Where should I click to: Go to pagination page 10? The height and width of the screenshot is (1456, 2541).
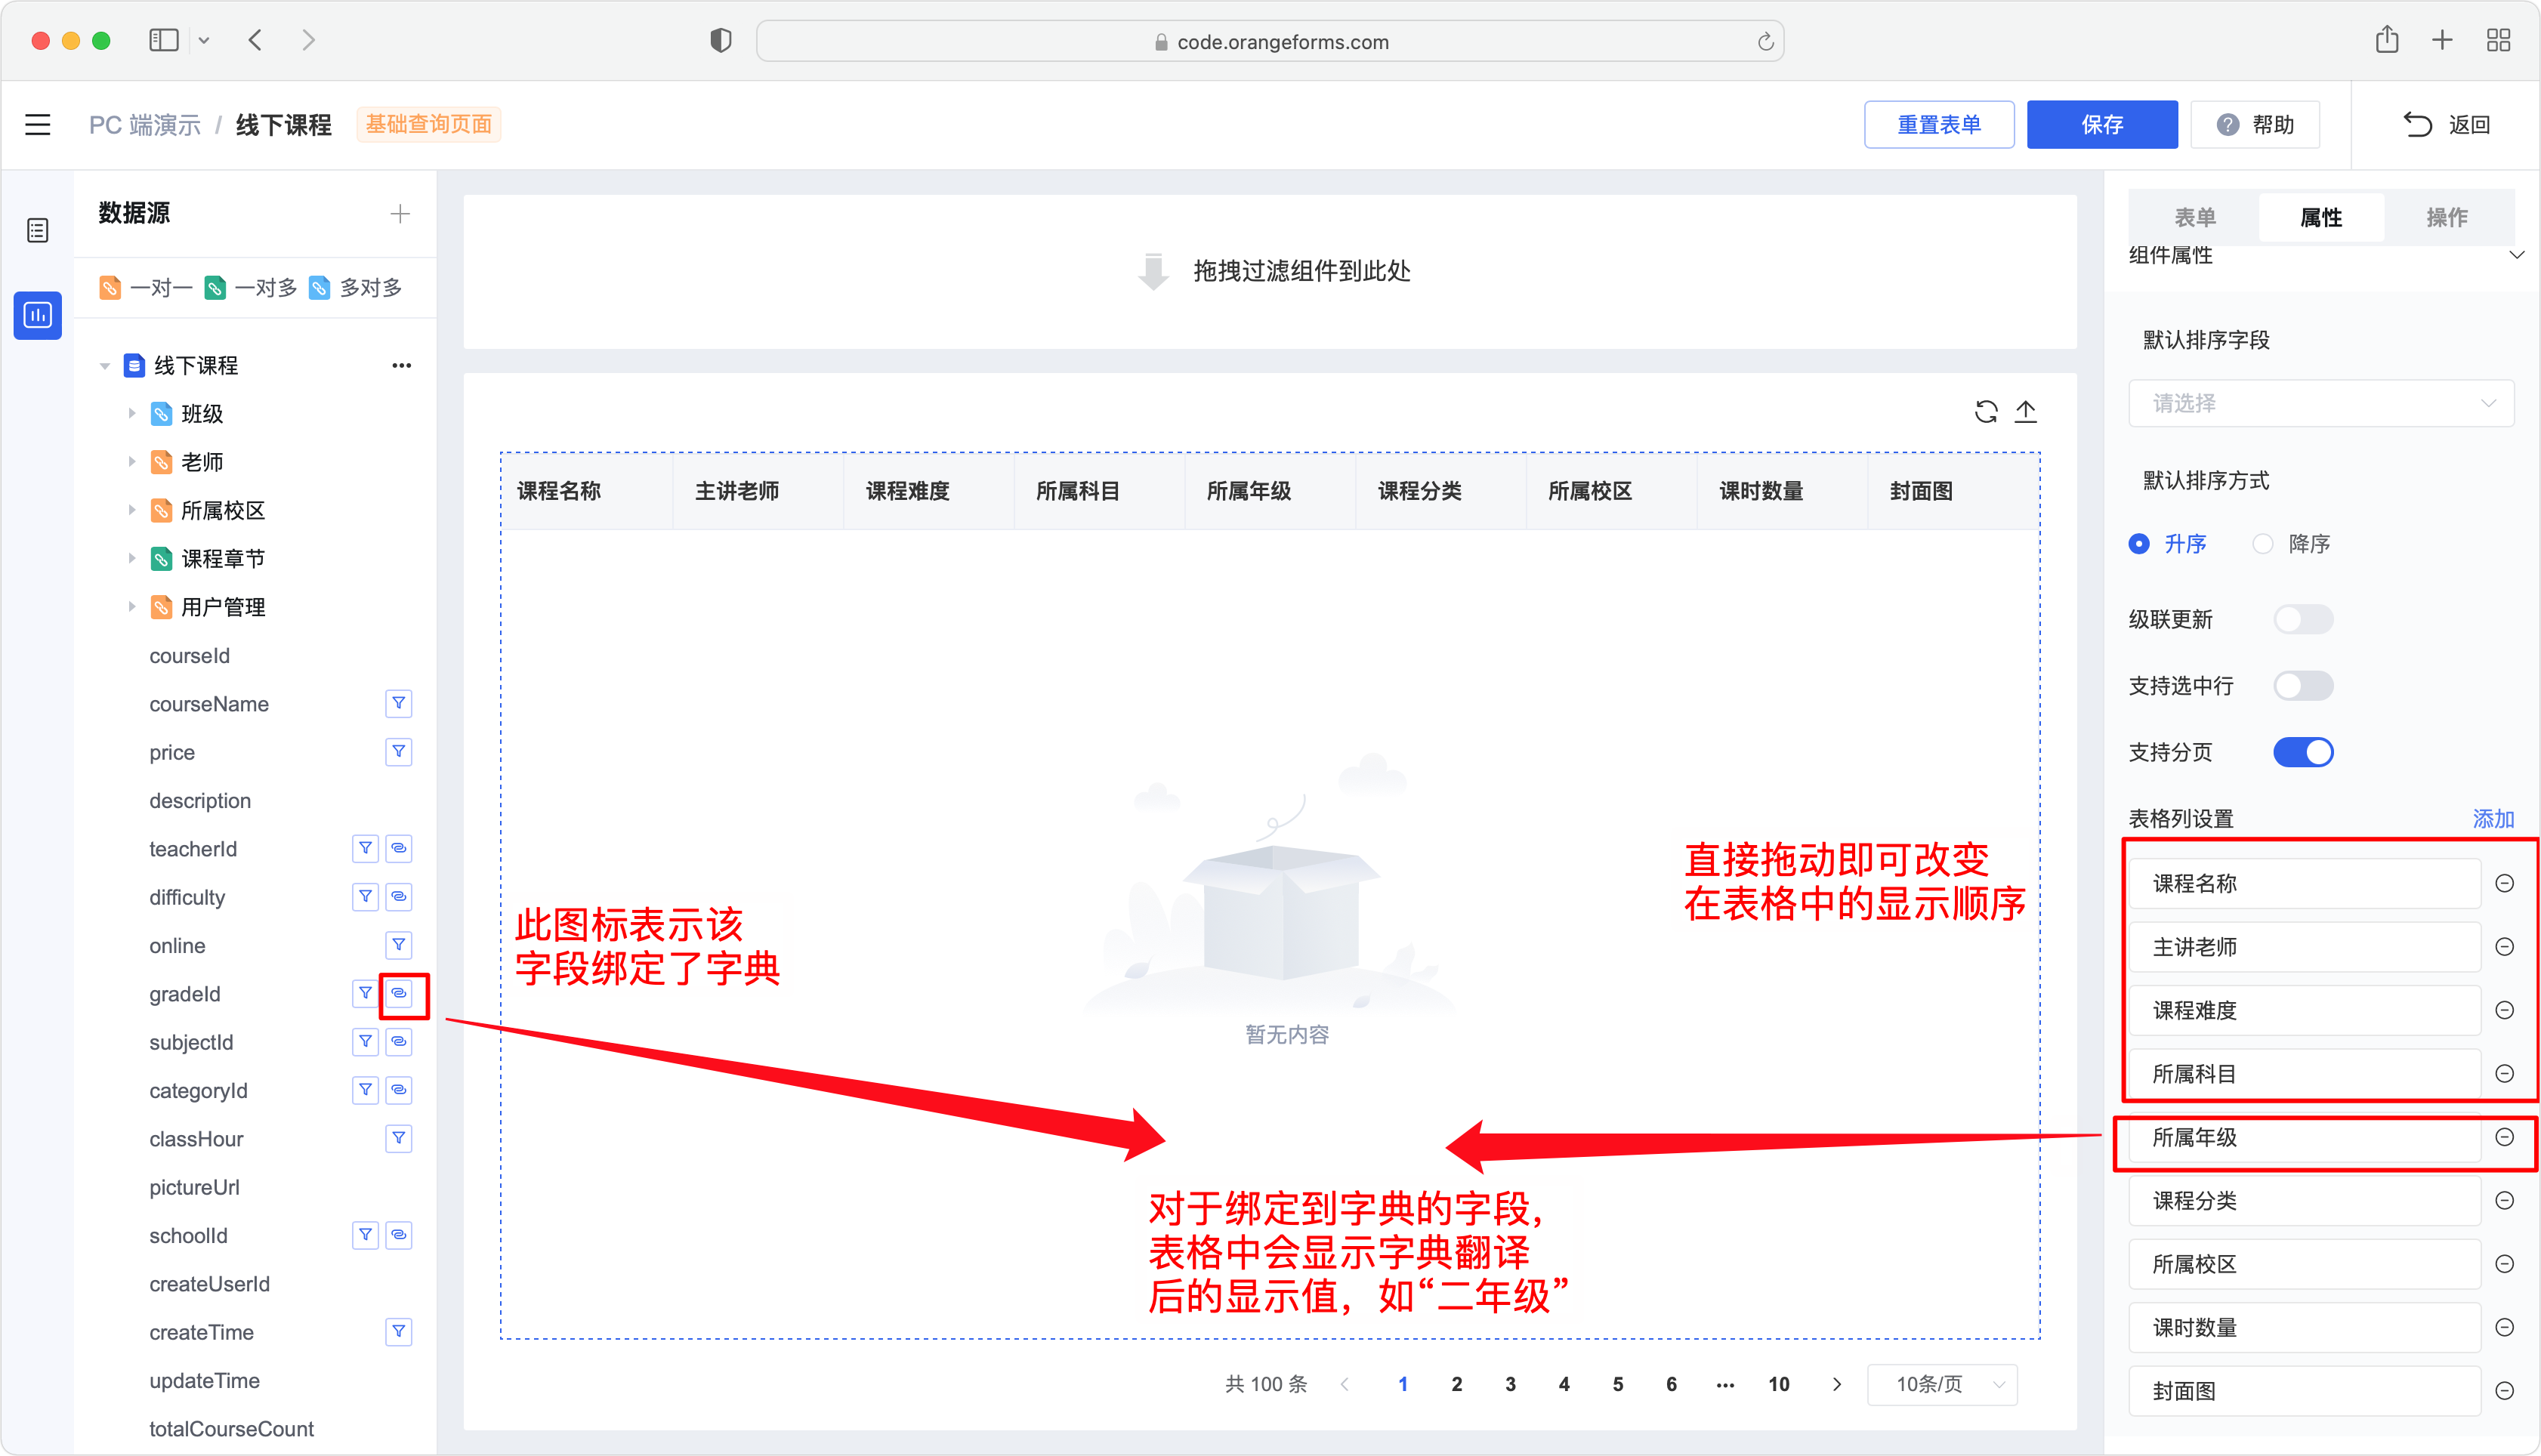(x=1779, y=1385)
